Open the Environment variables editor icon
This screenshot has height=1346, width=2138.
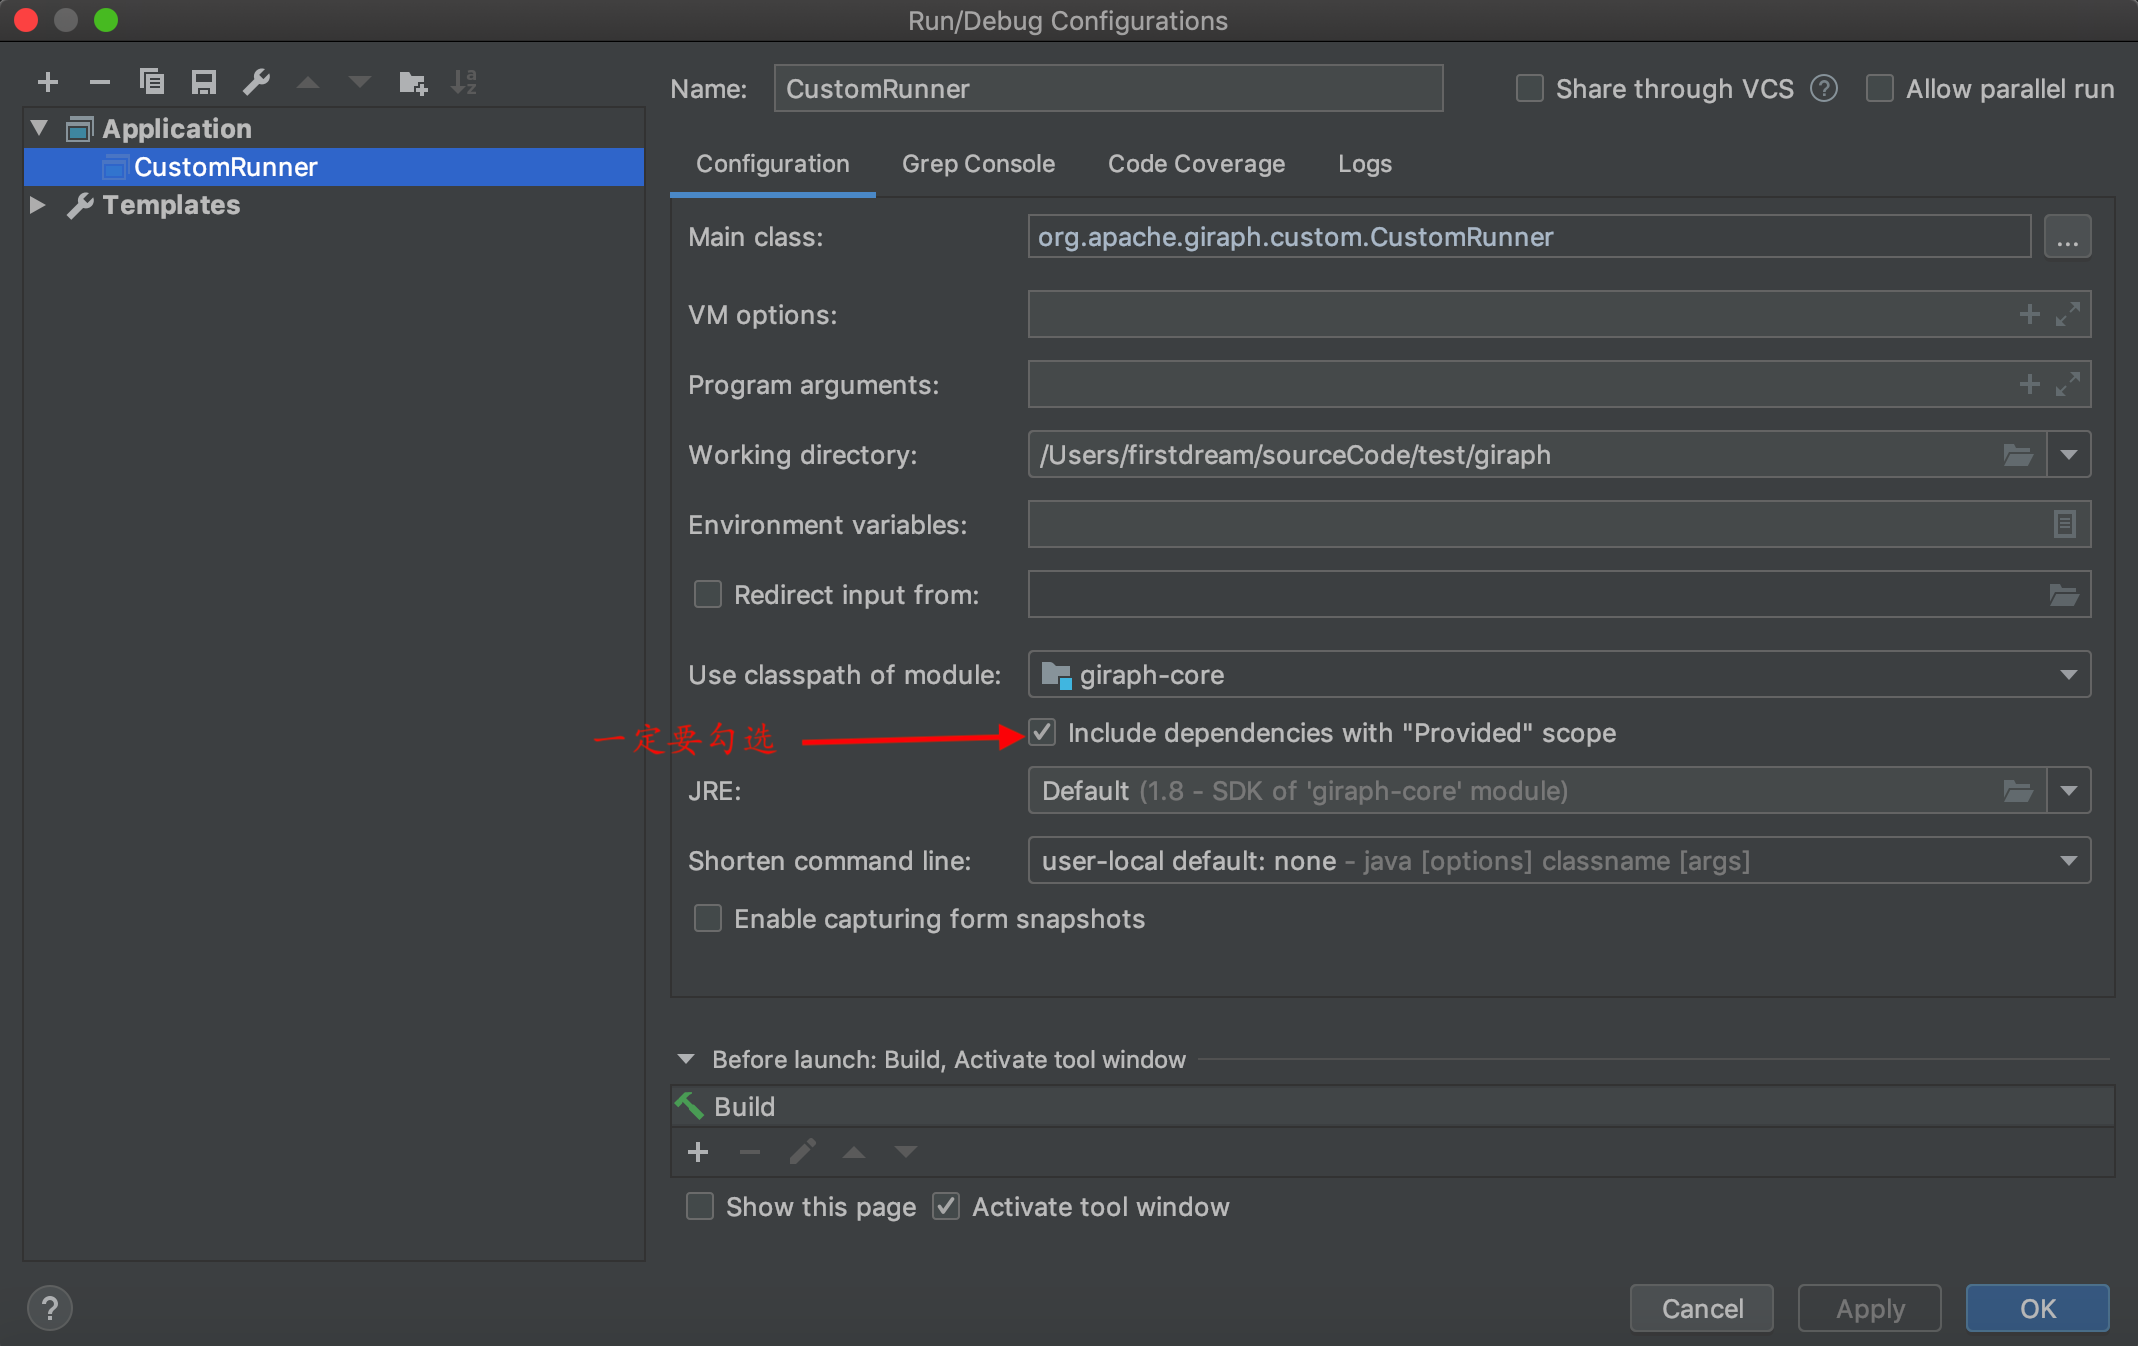click(x=2064, y=524)
